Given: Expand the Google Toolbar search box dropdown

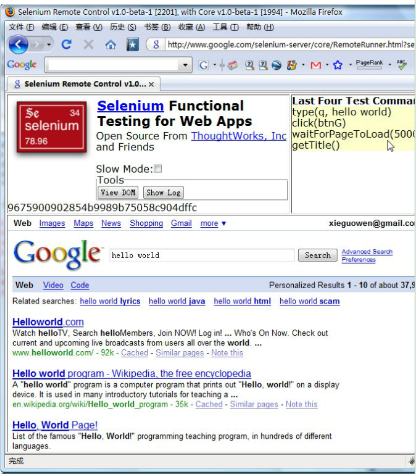Looking at the screenshot, I should (185, 65).
